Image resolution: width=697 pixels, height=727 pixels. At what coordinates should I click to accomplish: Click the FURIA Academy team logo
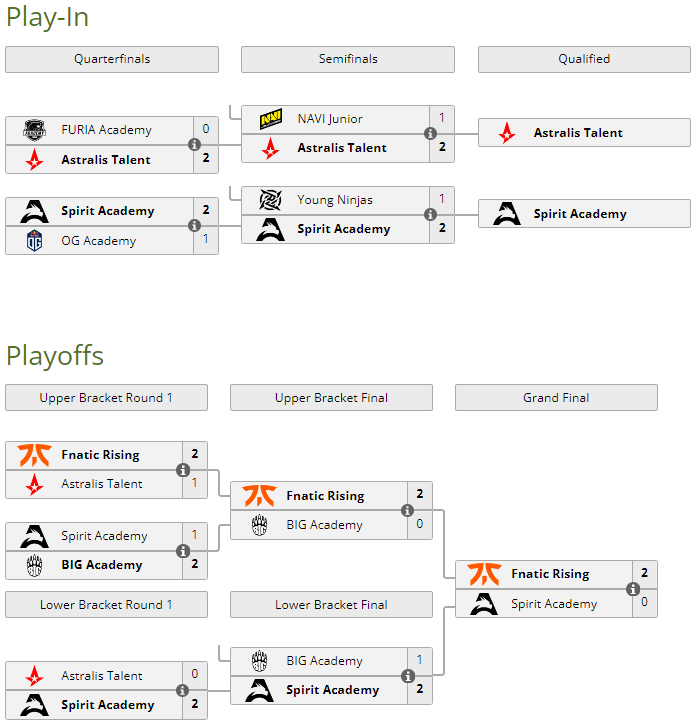35,130
